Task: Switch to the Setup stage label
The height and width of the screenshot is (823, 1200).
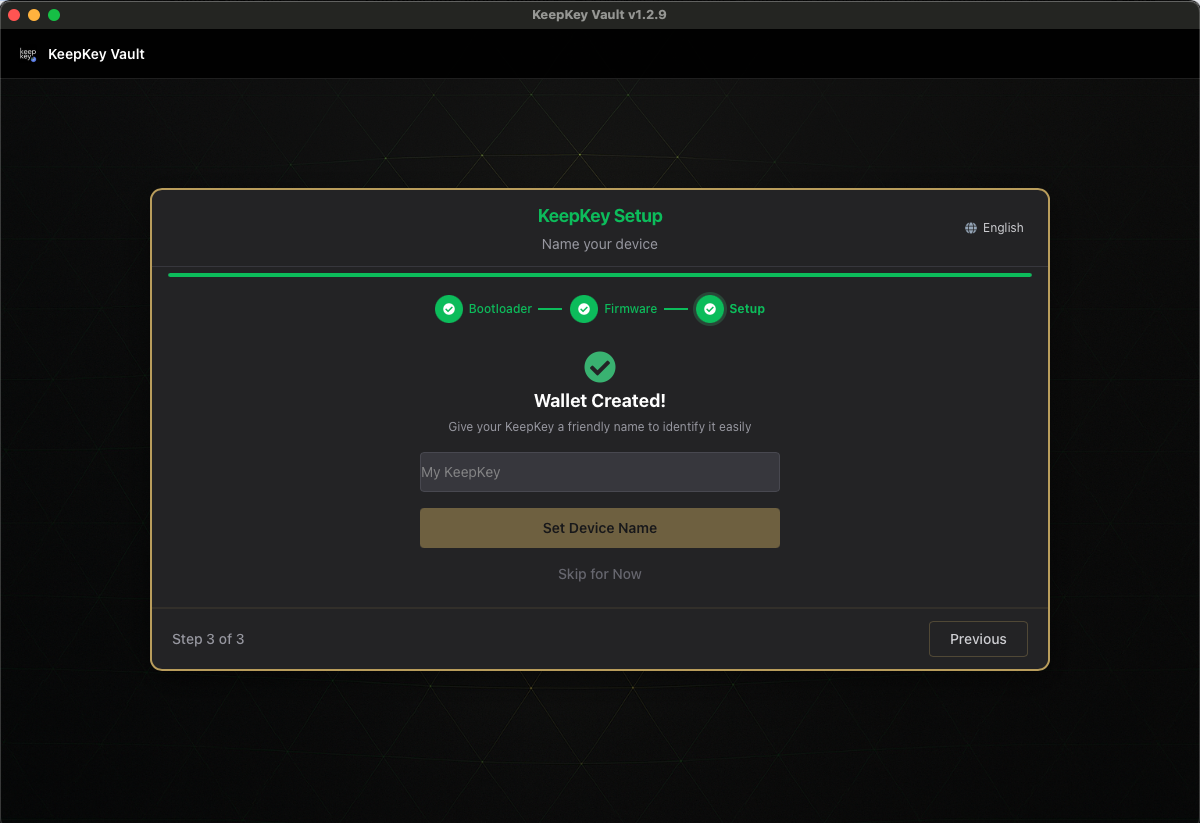Action: (745, 309)
